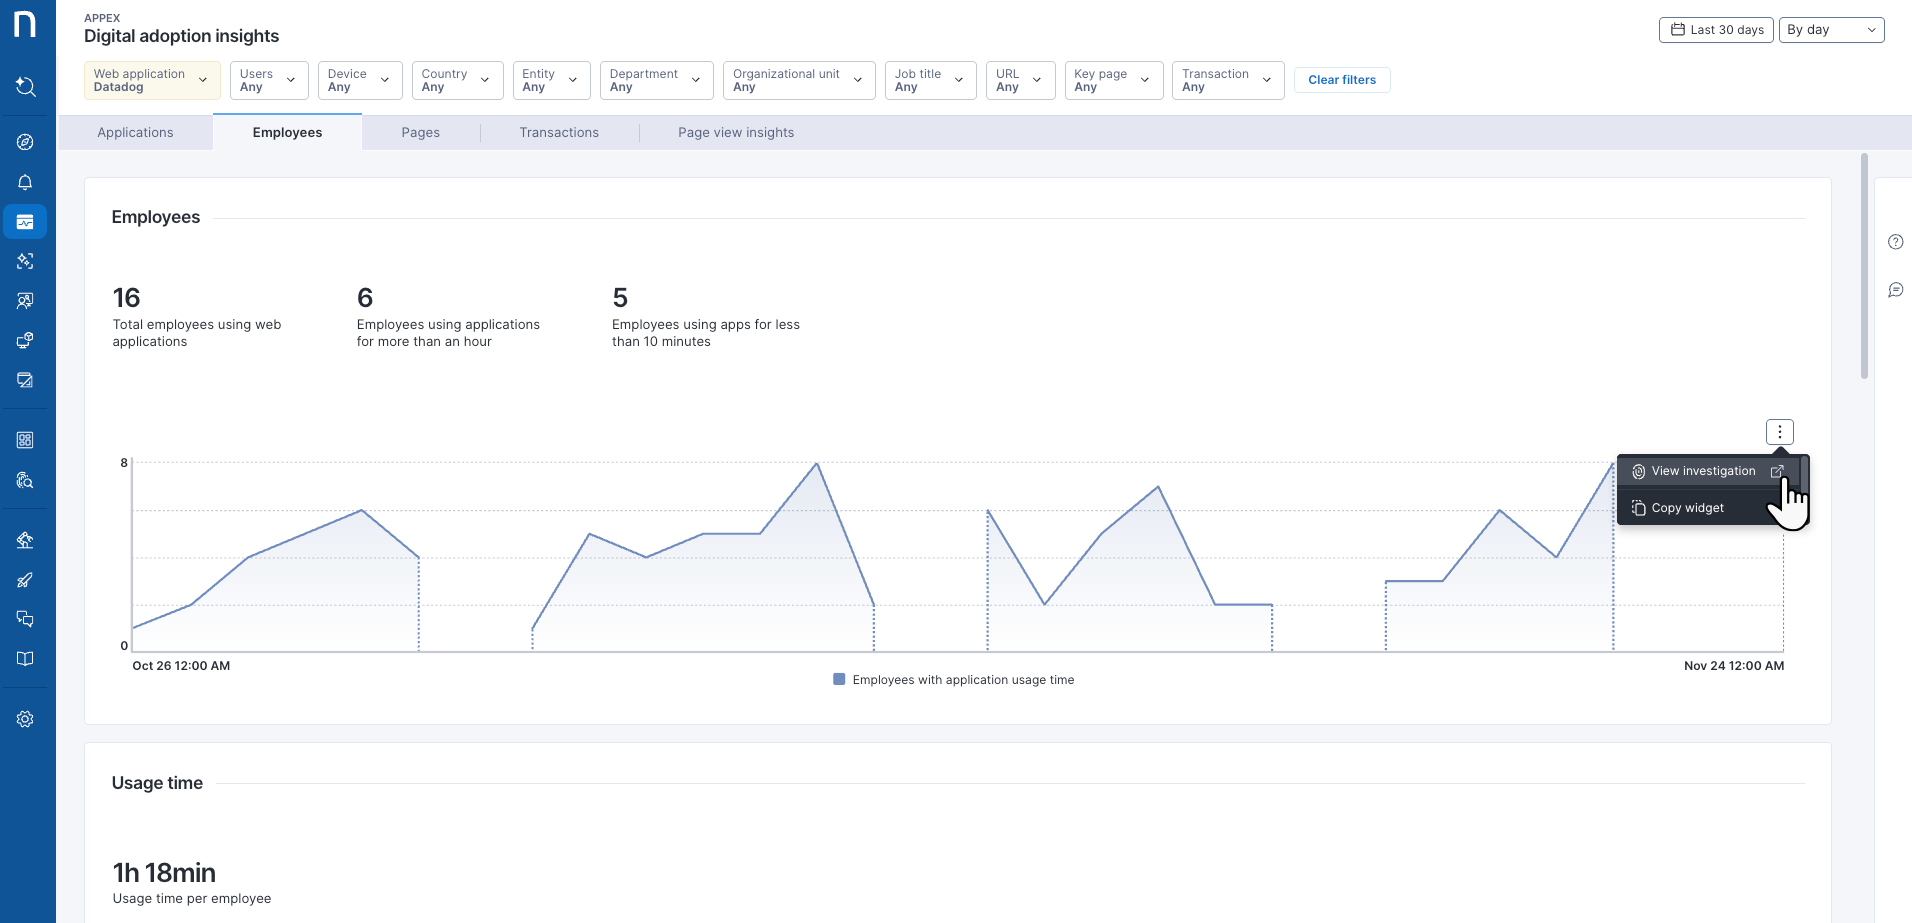This screenshot has width=1912, height=923.
Task: Click the three-dot chart menu button
Action: [1779, 432]
